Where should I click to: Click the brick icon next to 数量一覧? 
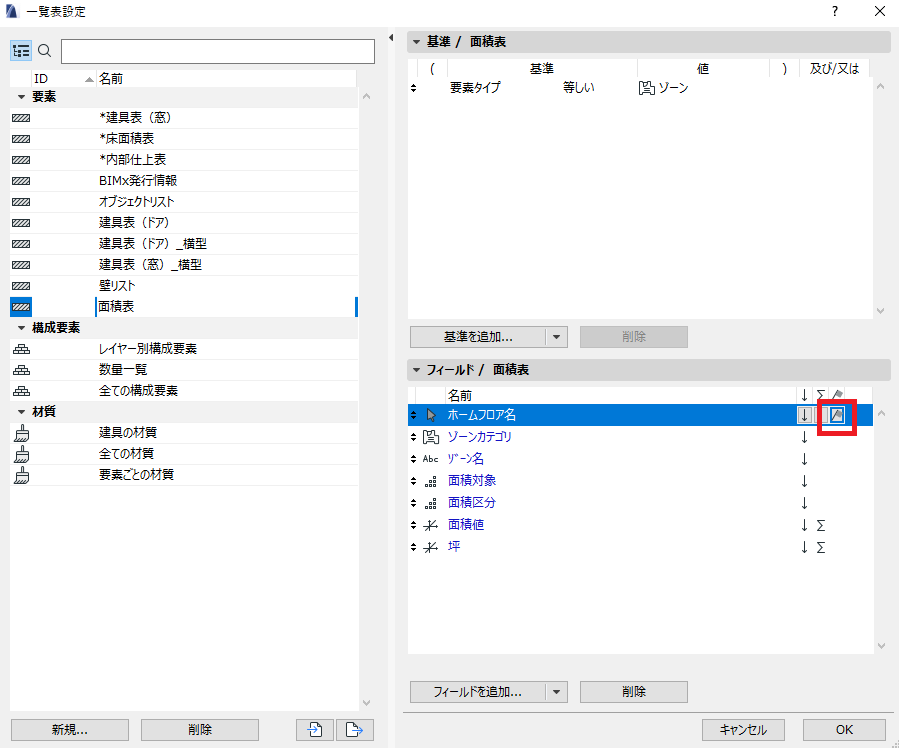click(21, 370)
